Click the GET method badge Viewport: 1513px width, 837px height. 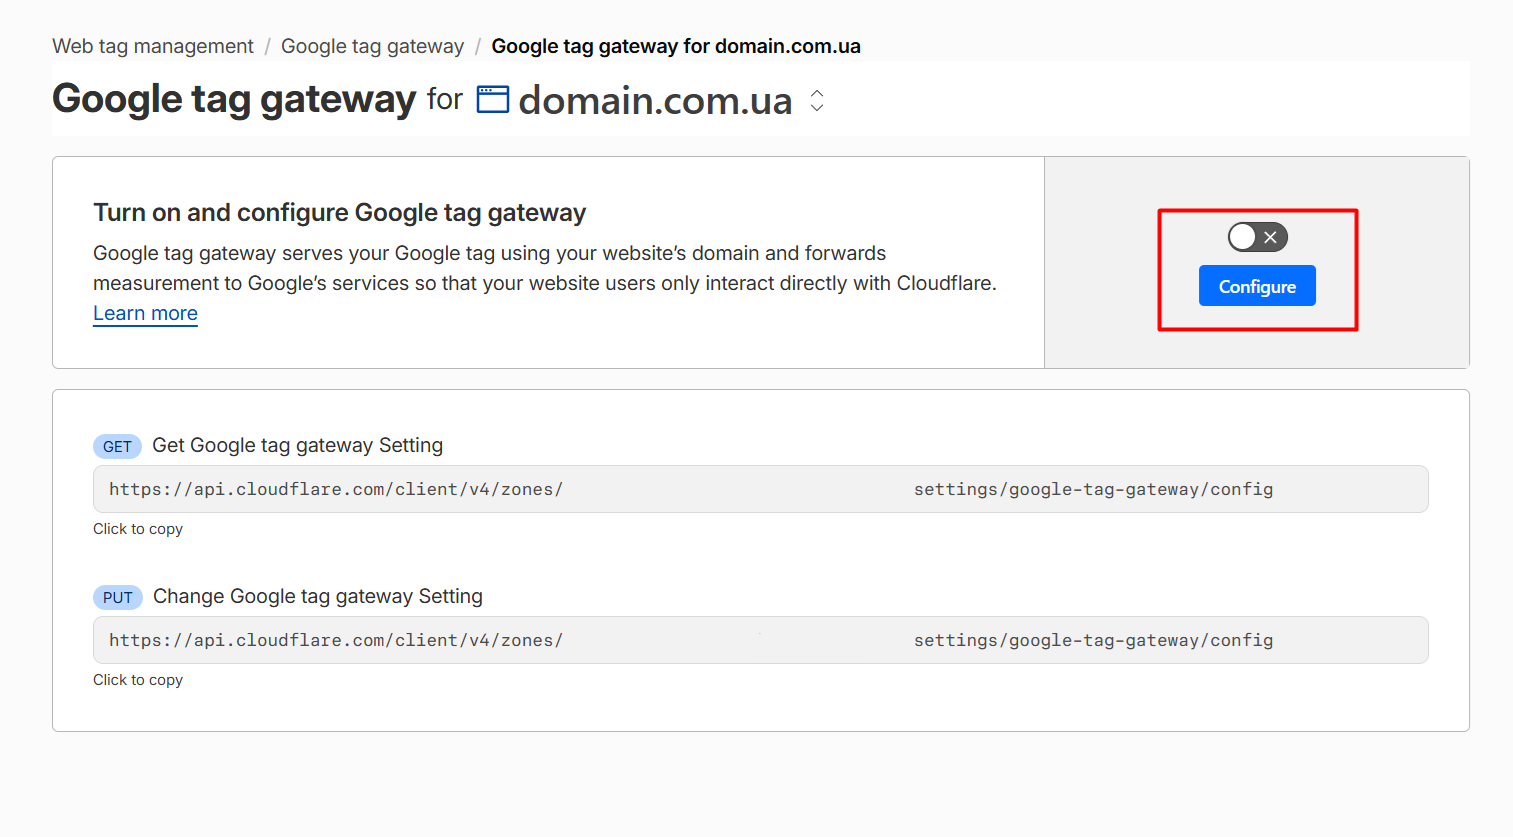pos(117,446)
